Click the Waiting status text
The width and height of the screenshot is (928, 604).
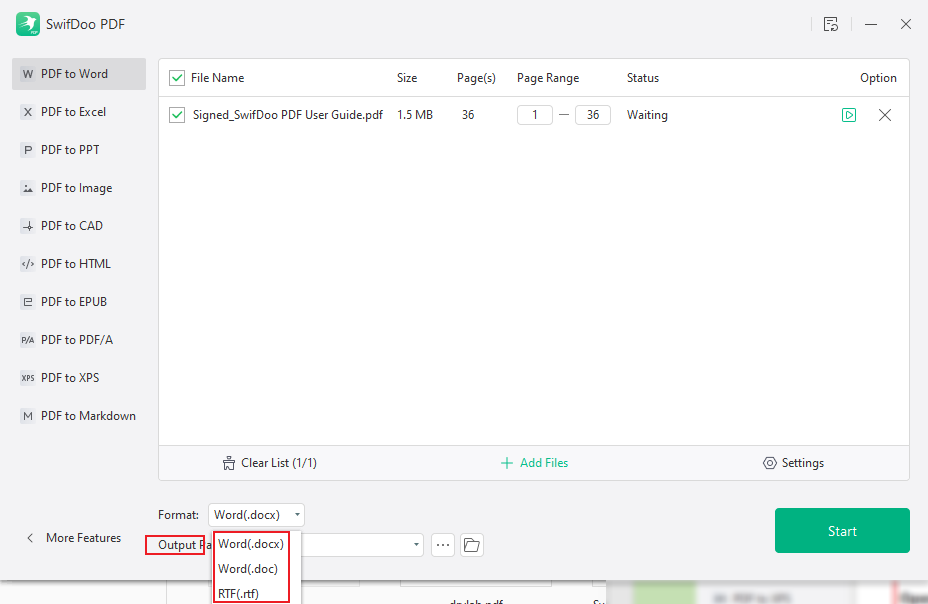[647, 115]
